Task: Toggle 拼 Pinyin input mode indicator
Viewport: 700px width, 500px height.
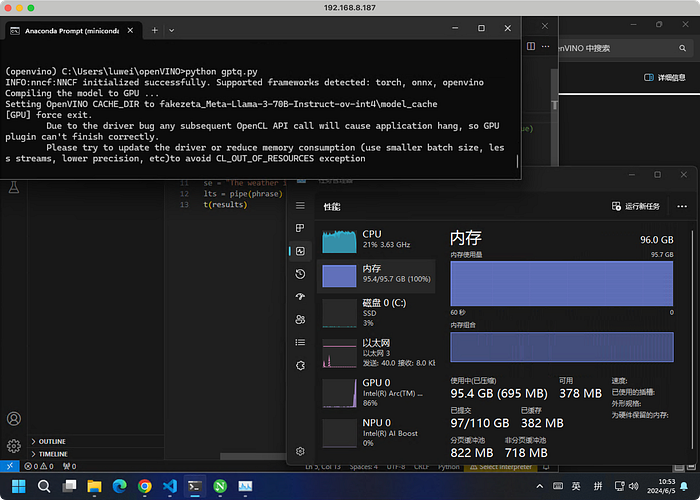Action: pos(598,486)
